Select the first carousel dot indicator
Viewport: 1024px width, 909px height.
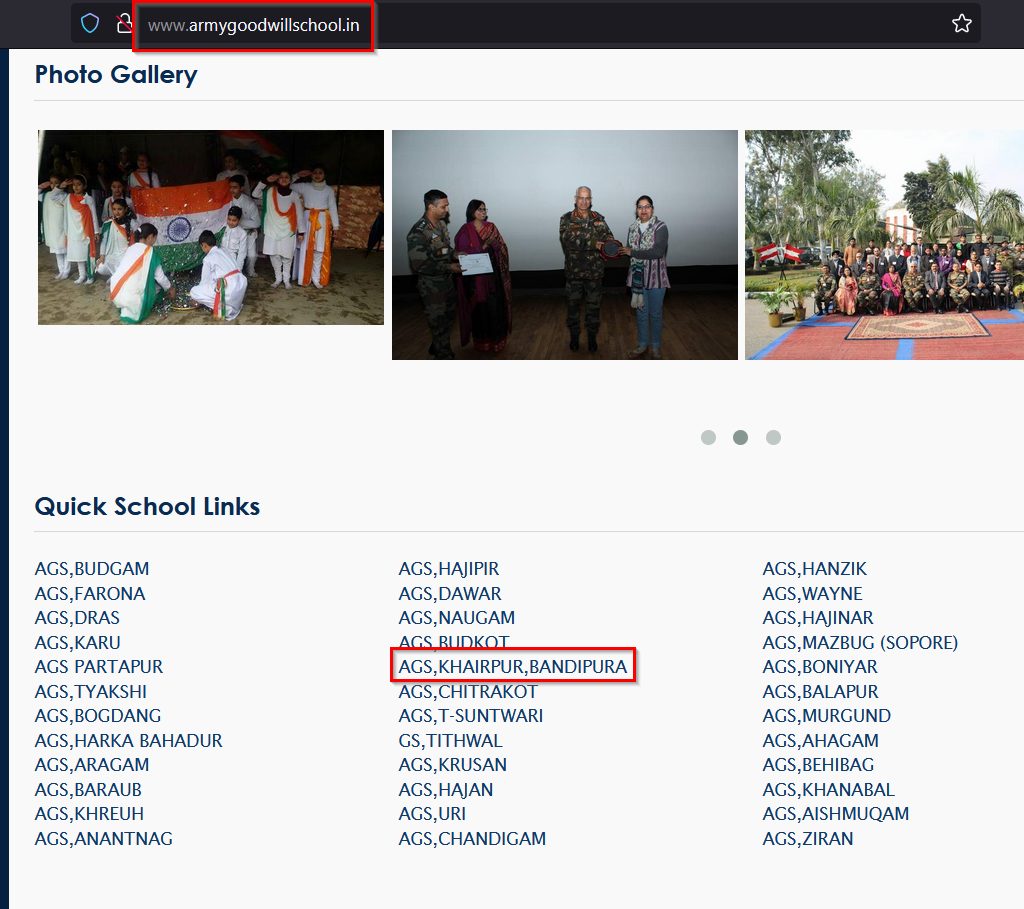(708, 437)
